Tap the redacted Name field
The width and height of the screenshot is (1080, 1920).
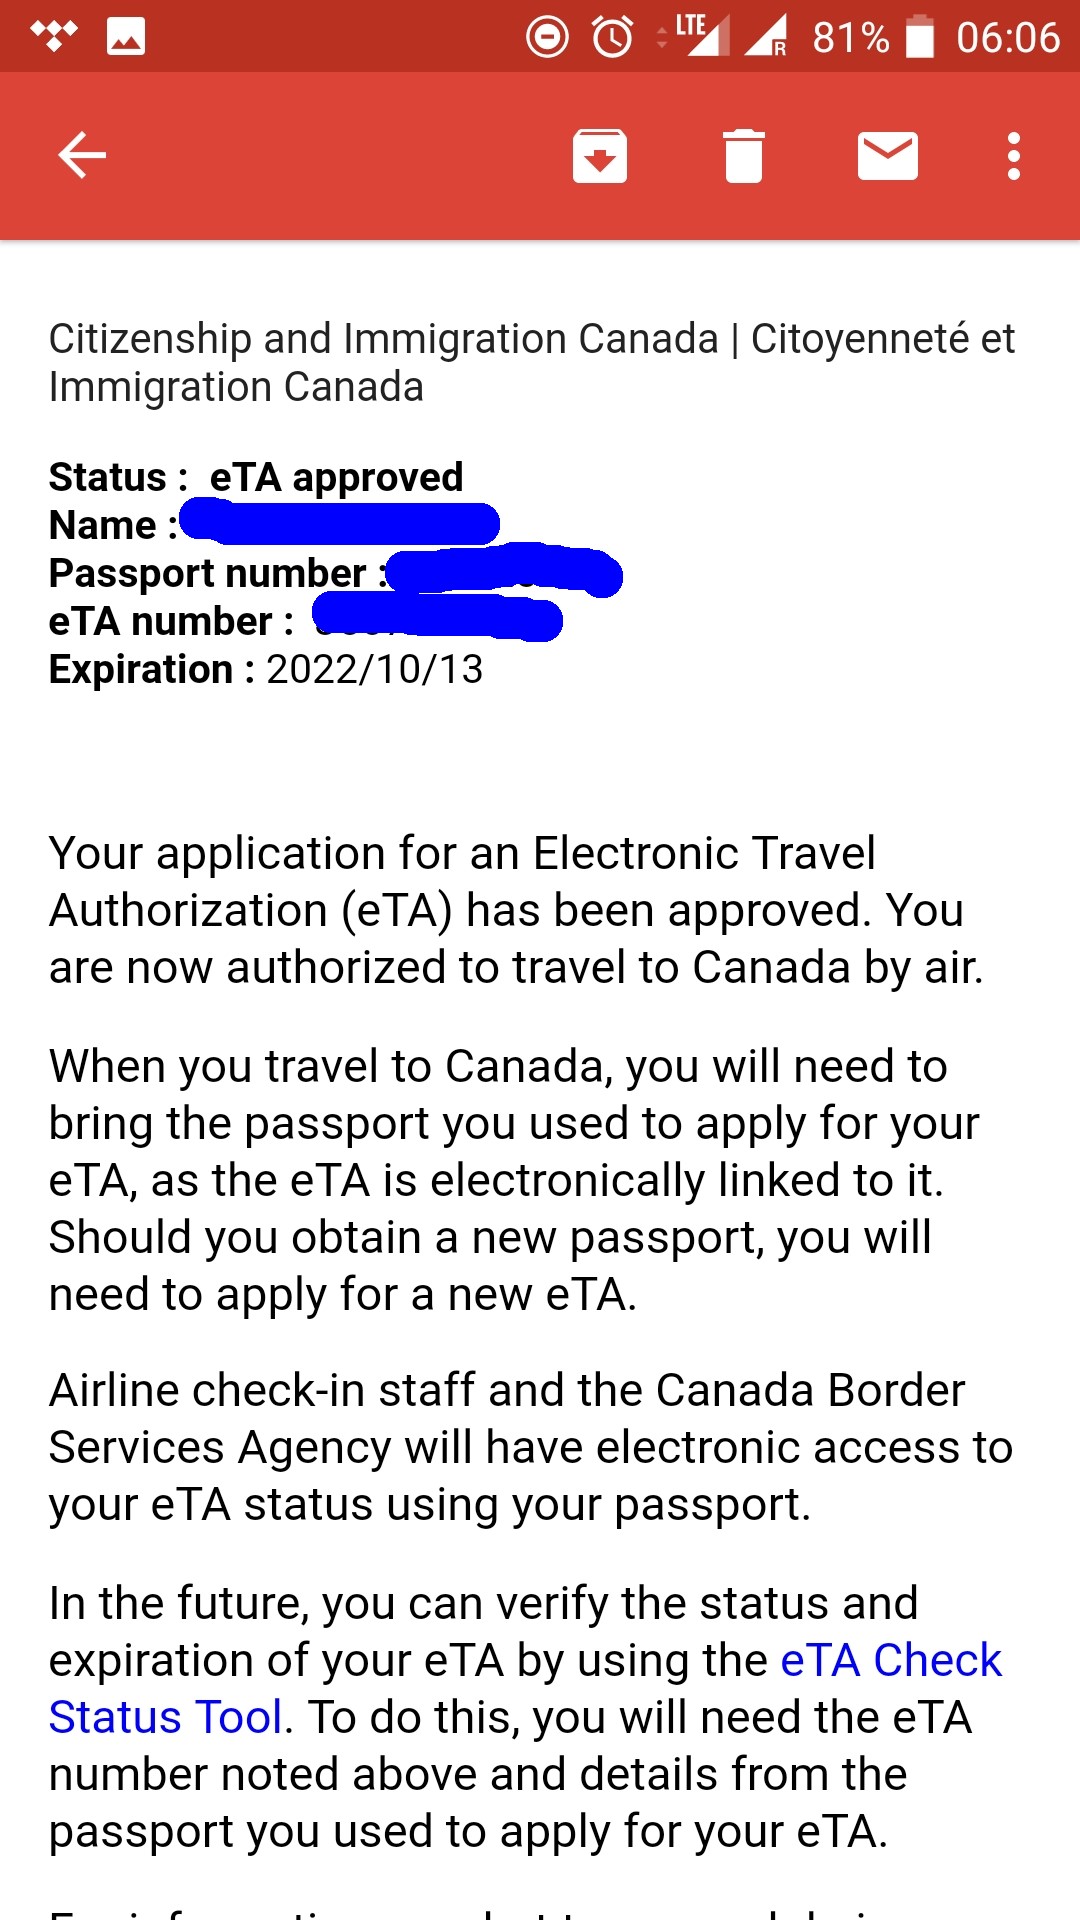pyautogui.click(x=340, y=524)
